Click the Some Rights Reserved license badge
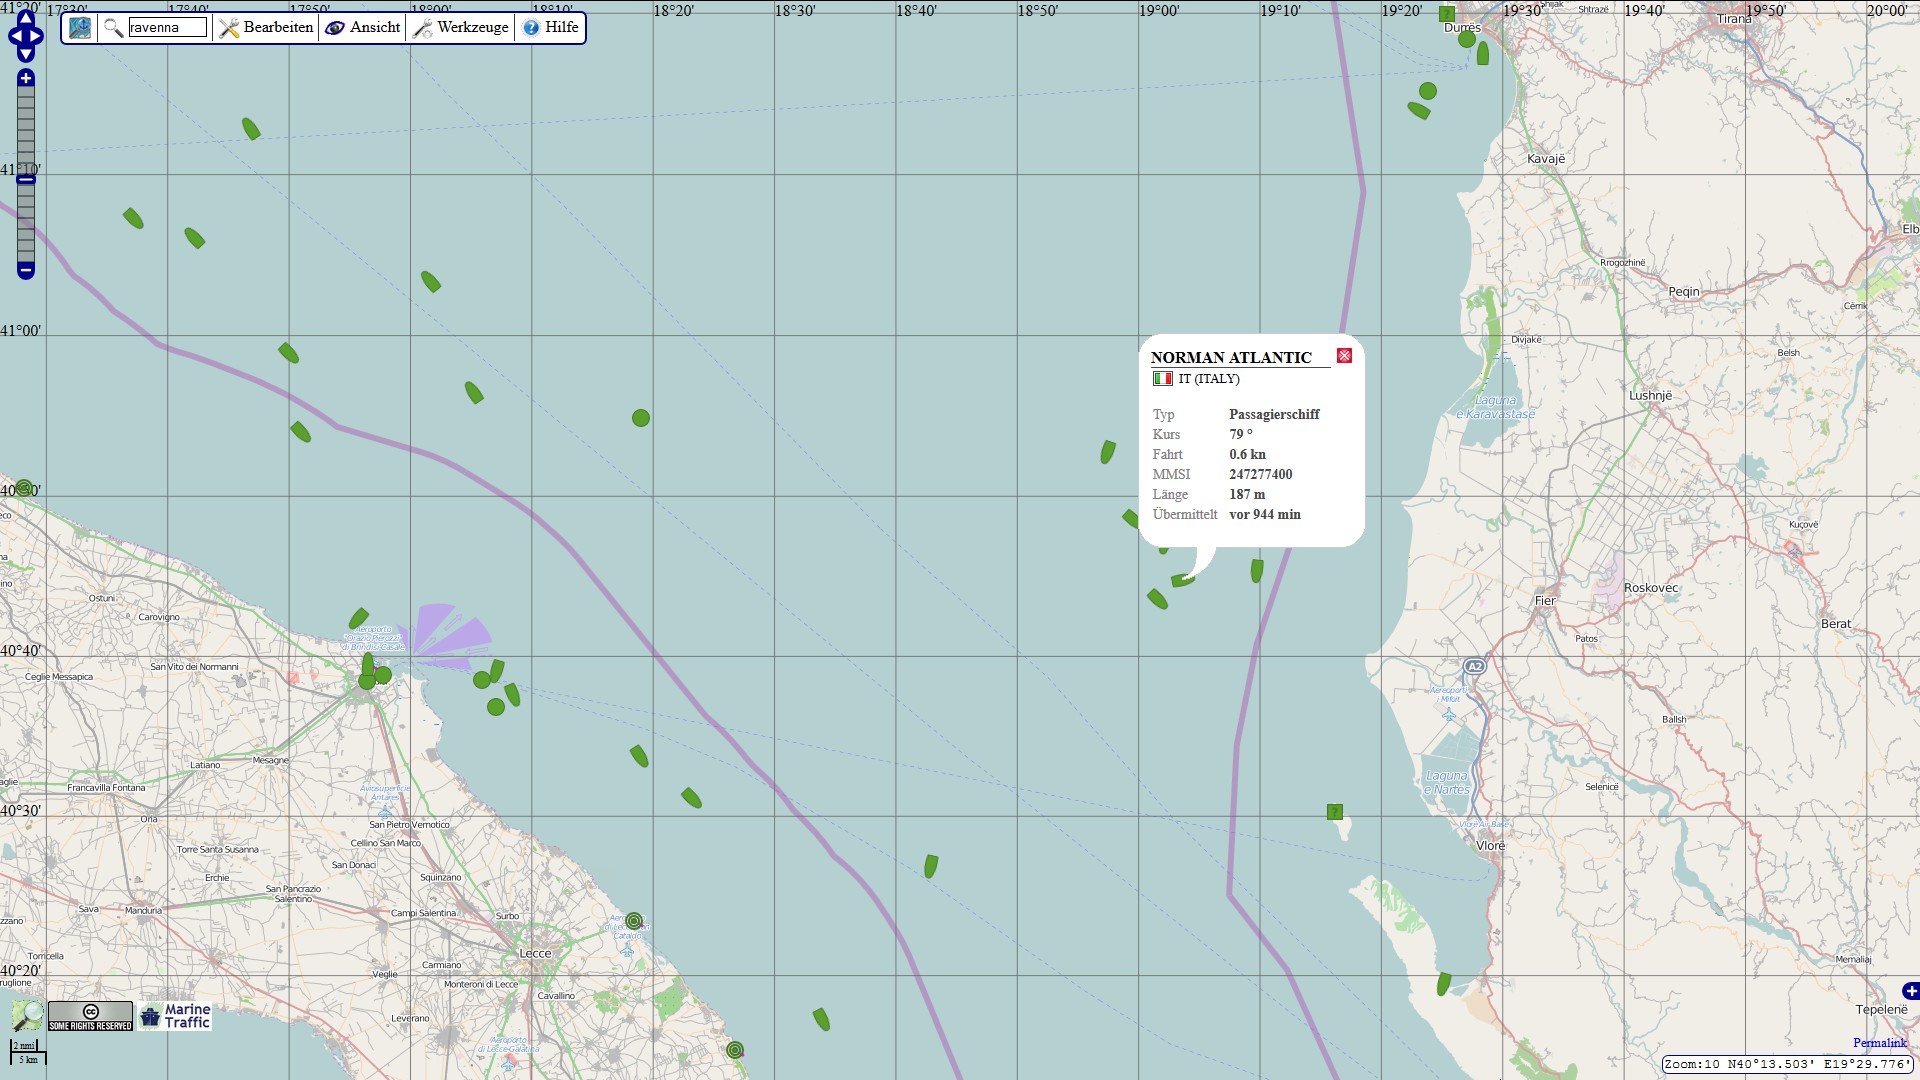The image size is (1920, 1080). pos(90,1016)
